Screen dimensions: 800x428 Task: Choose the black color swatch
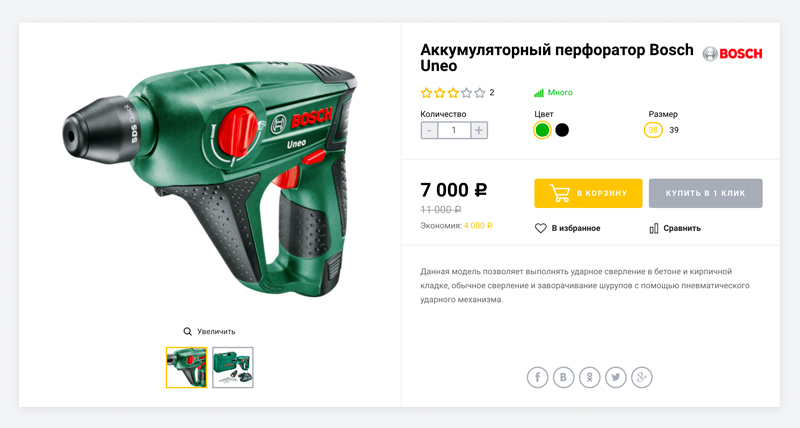(x=562, y=130)
